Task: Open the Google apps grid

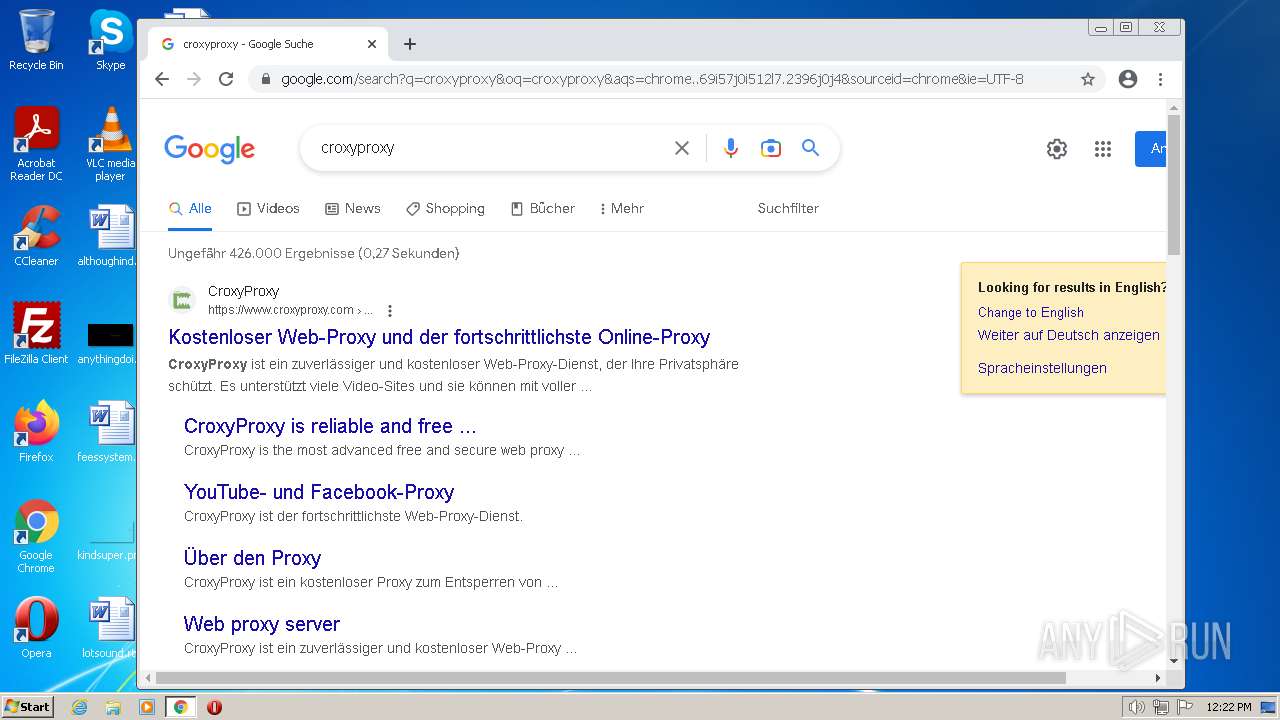Action: coord(1103,149)
